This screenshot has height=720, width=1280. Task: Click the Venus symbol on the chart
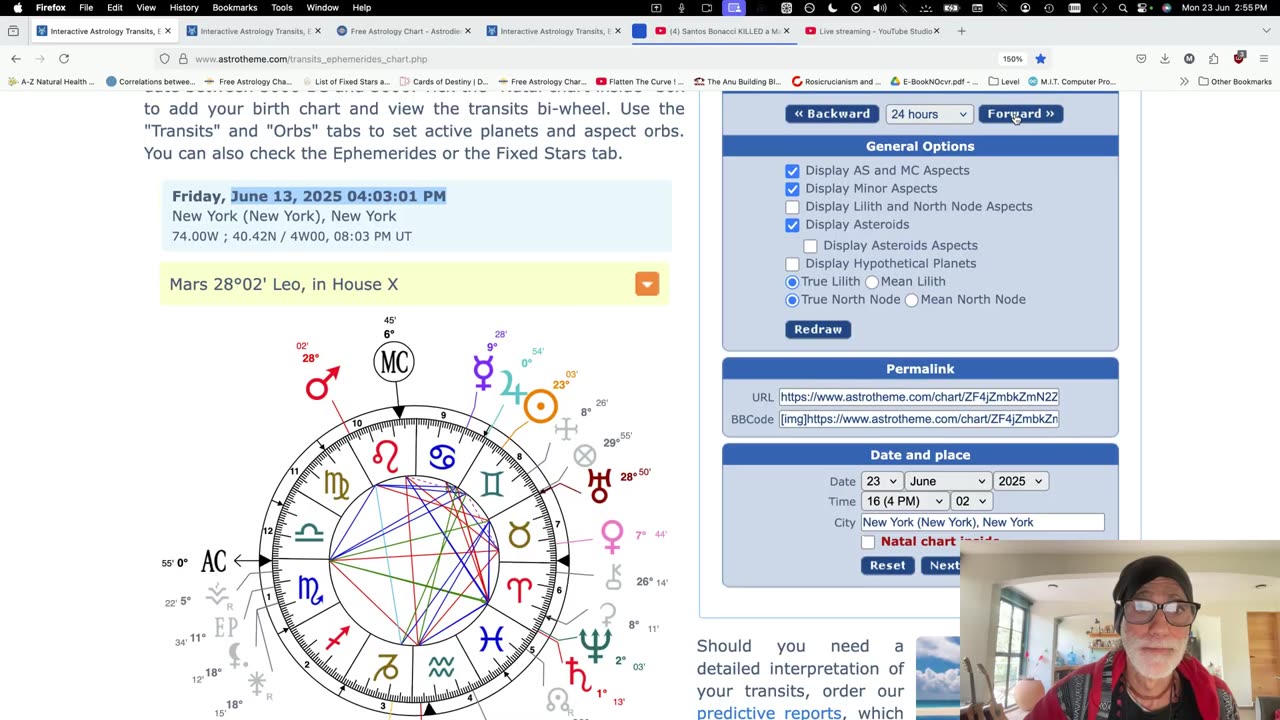[612, 538]
